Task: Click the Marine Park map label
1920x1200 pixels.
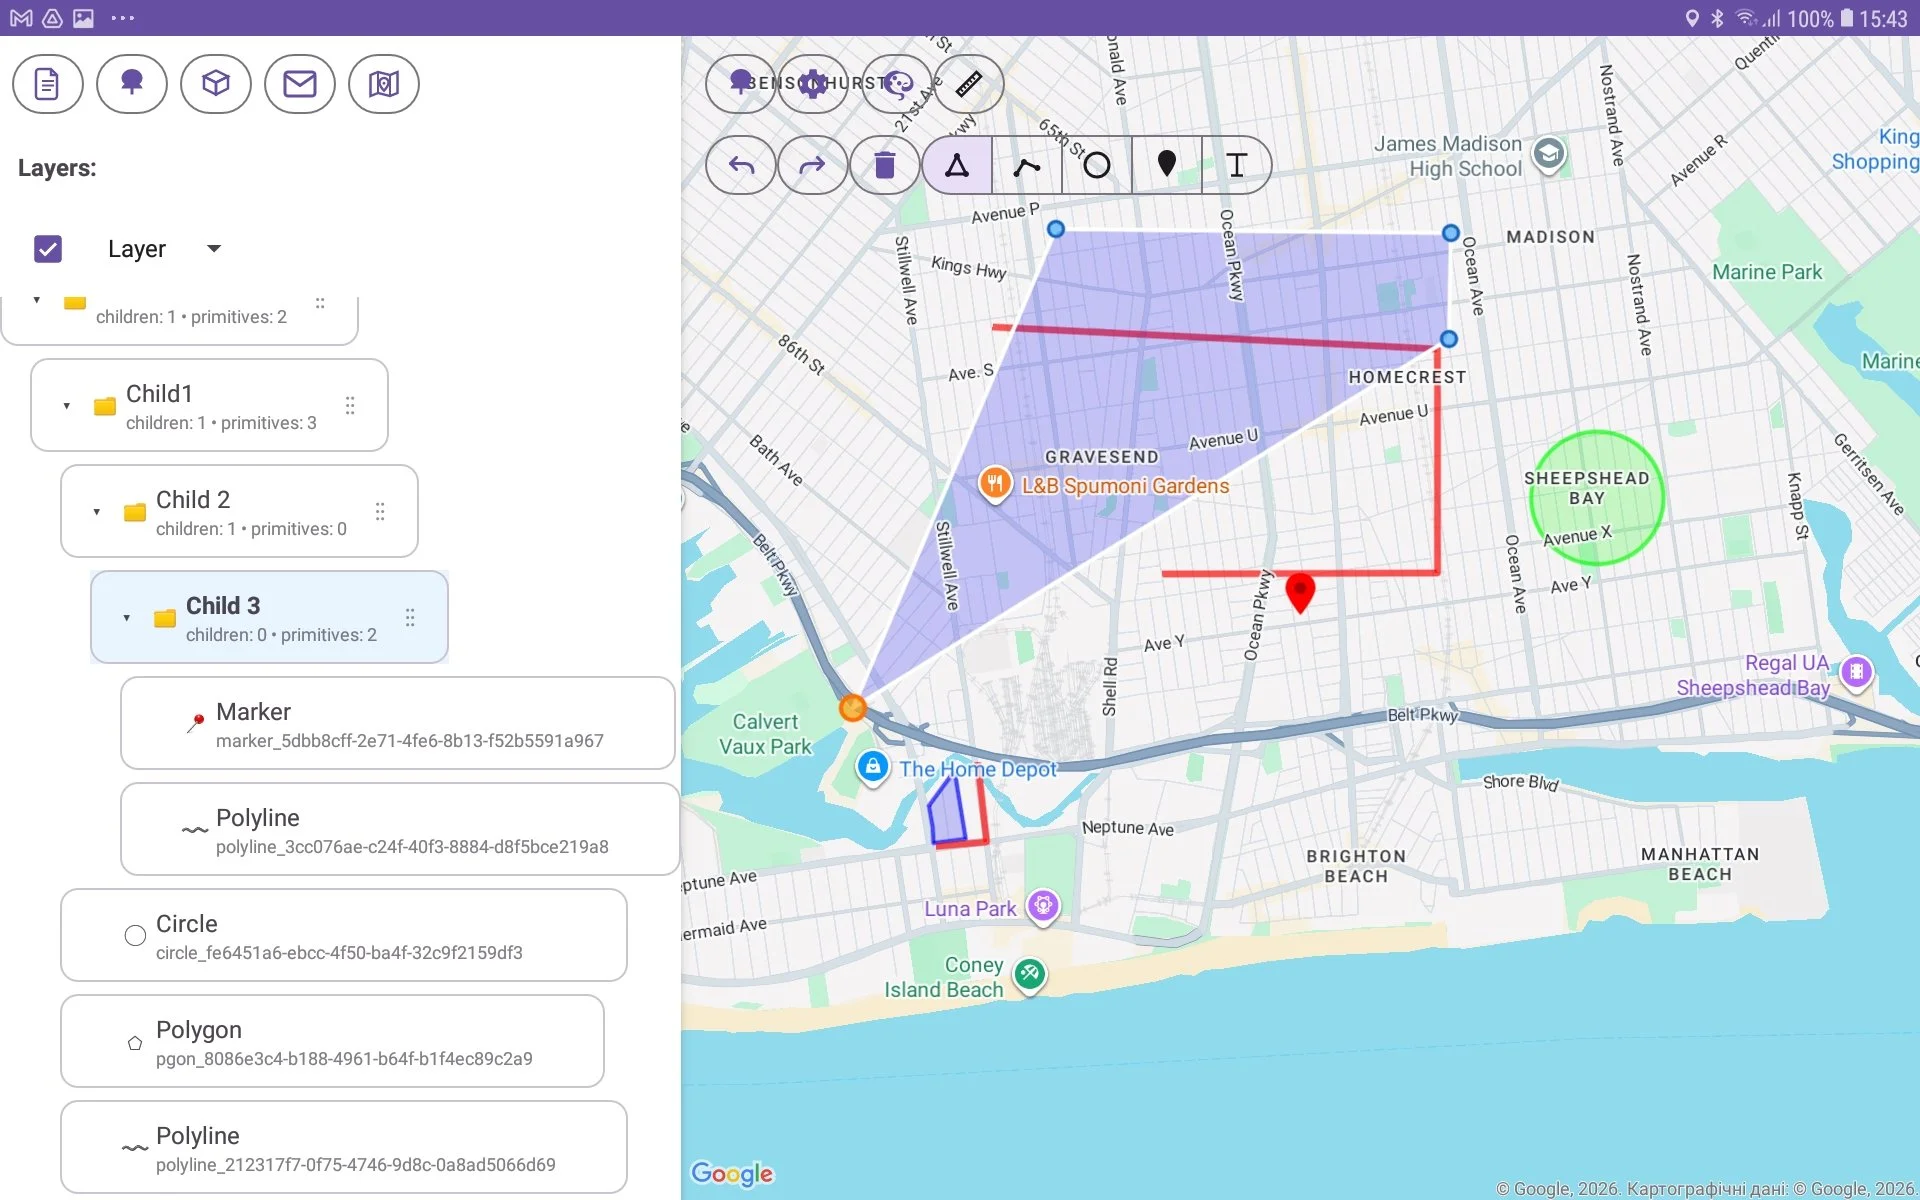Action: point(1767,272)
